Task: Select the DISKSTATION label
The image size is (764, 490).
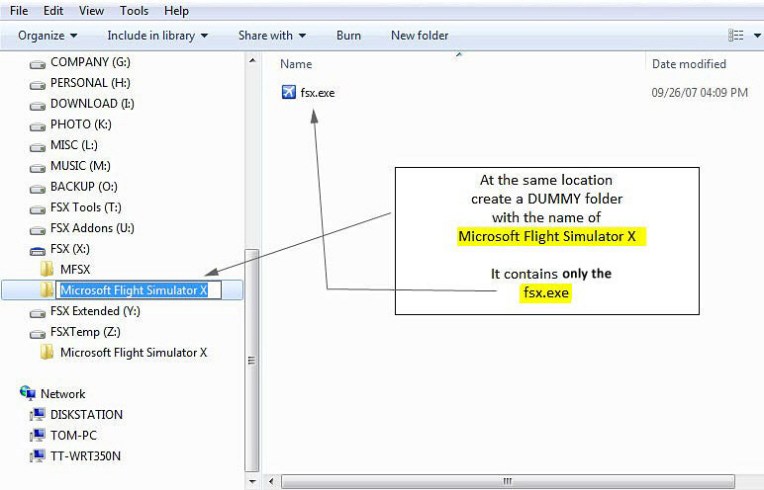Action: pyautogui.click(x=86, y=415)
